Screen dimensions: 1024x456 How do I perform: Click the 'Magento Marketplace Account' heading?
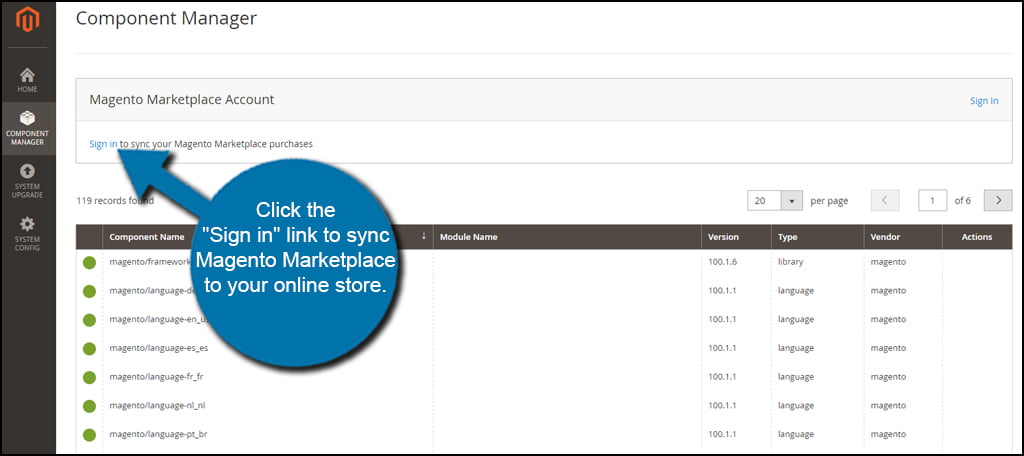point(182,100)
